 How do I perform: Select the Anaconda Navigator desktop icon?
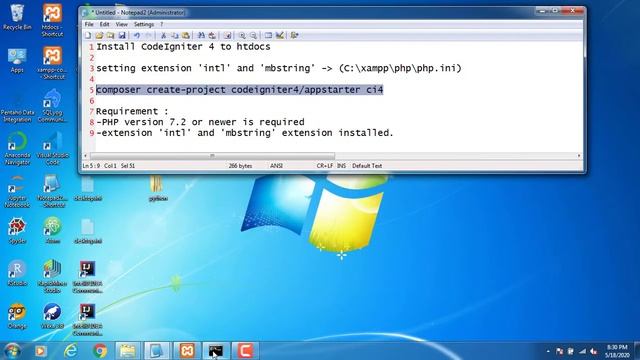(x=17, y=148)
